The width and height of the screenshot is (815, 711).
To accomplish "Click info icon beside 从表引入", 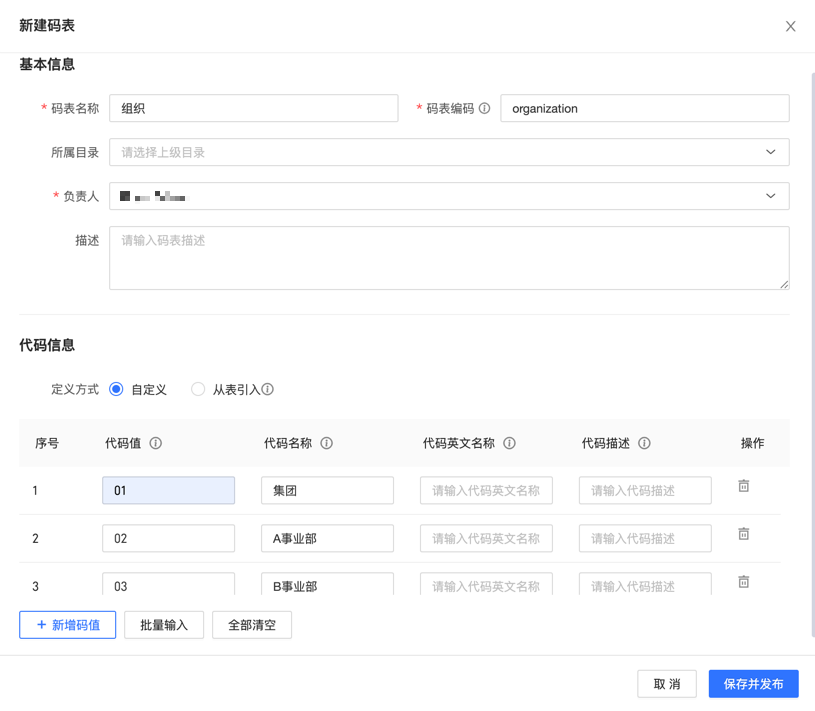I will (x=267, y=389).
